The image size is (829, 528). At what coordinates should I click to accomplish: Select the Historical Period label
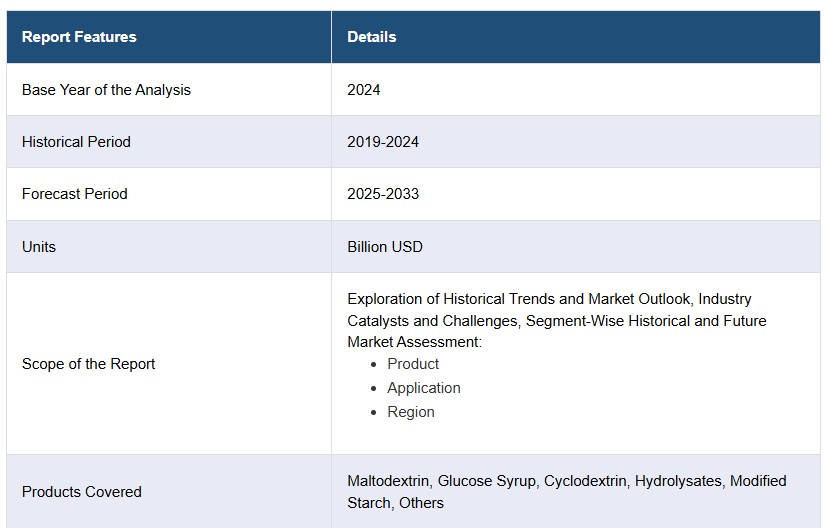[x=76, y=142]
